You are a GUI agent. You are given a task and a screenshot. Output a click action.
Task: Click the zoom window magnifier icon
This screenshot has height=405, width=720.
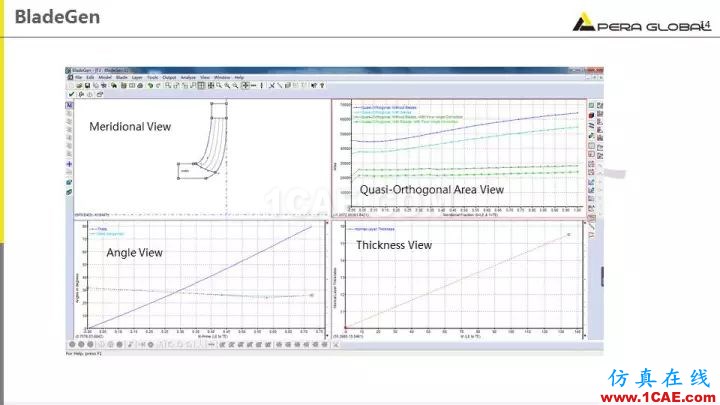219,85
